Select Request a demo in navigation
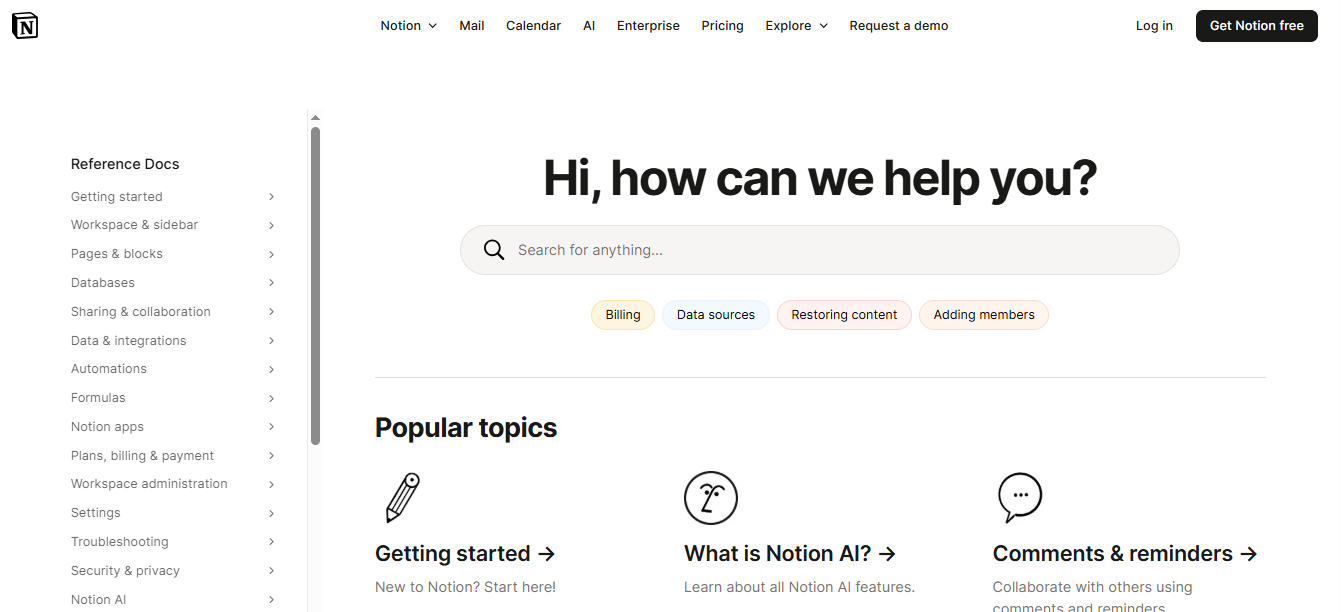The height and width of the screenshot is (612, 1341). pos(899,26)
